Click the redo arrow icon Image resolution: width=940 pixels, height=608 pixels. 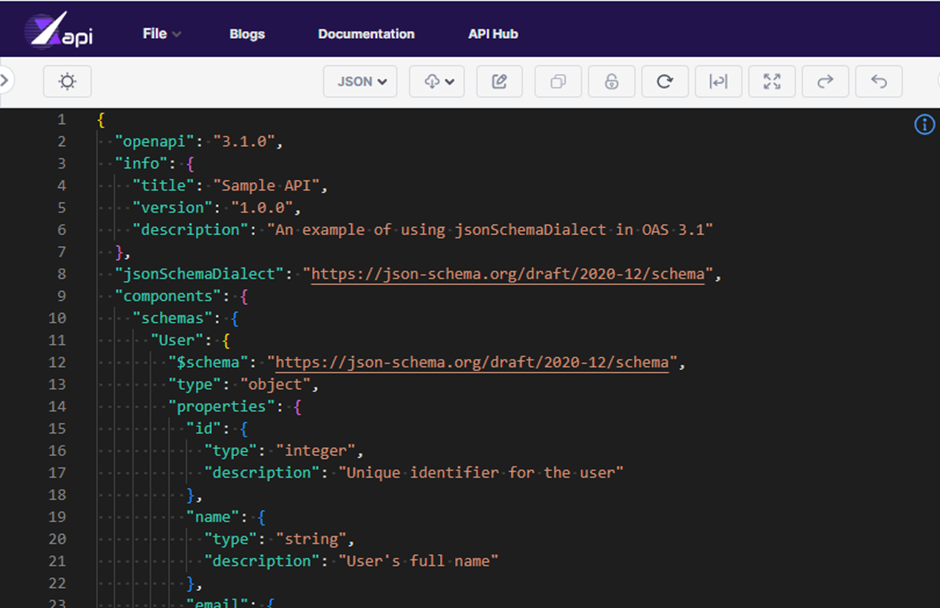tap(825, 81)
